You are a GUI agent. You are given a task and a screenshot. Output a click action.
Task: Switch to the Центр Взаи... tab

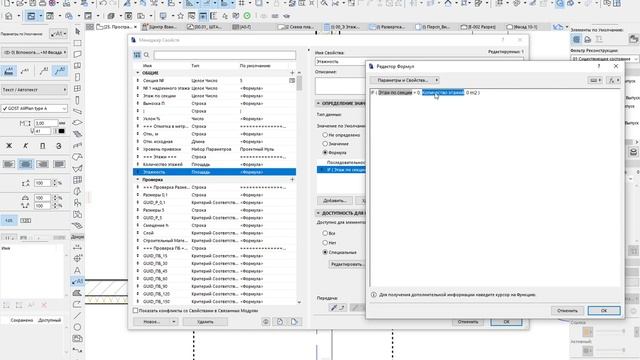click(x=160, y=27)
